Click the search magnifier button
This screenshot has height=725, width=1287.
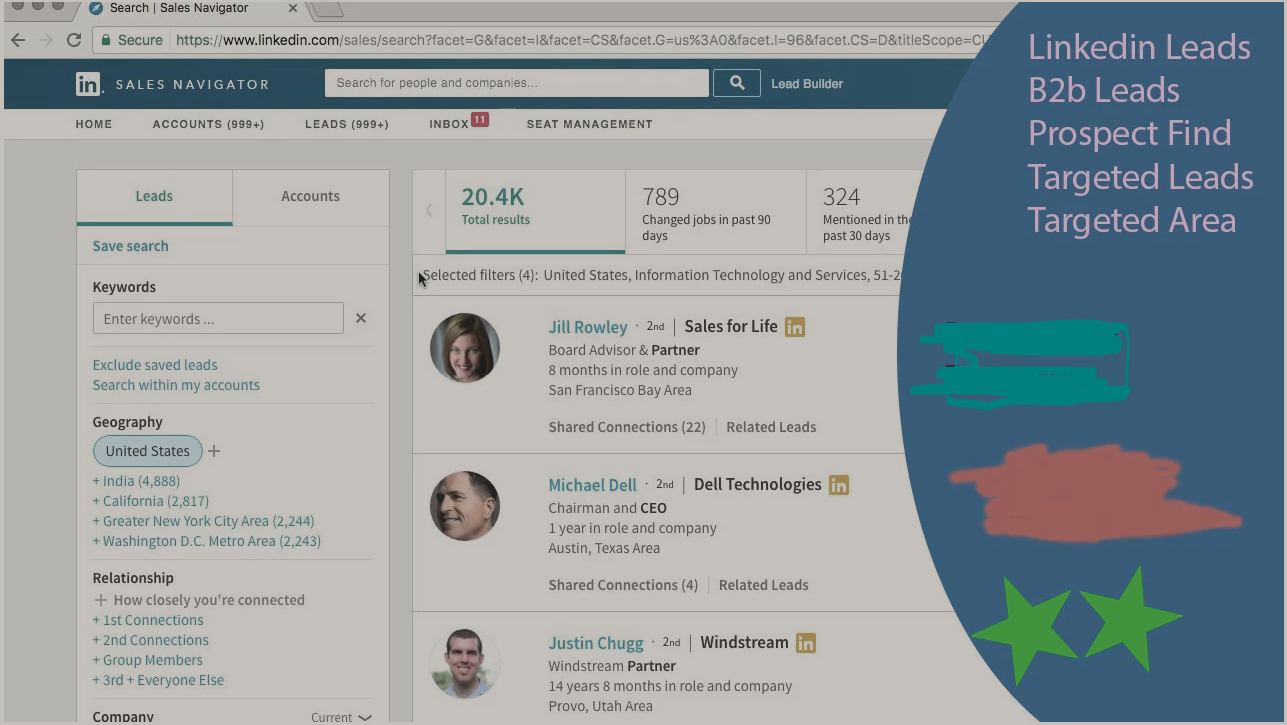tap(737, 82)
